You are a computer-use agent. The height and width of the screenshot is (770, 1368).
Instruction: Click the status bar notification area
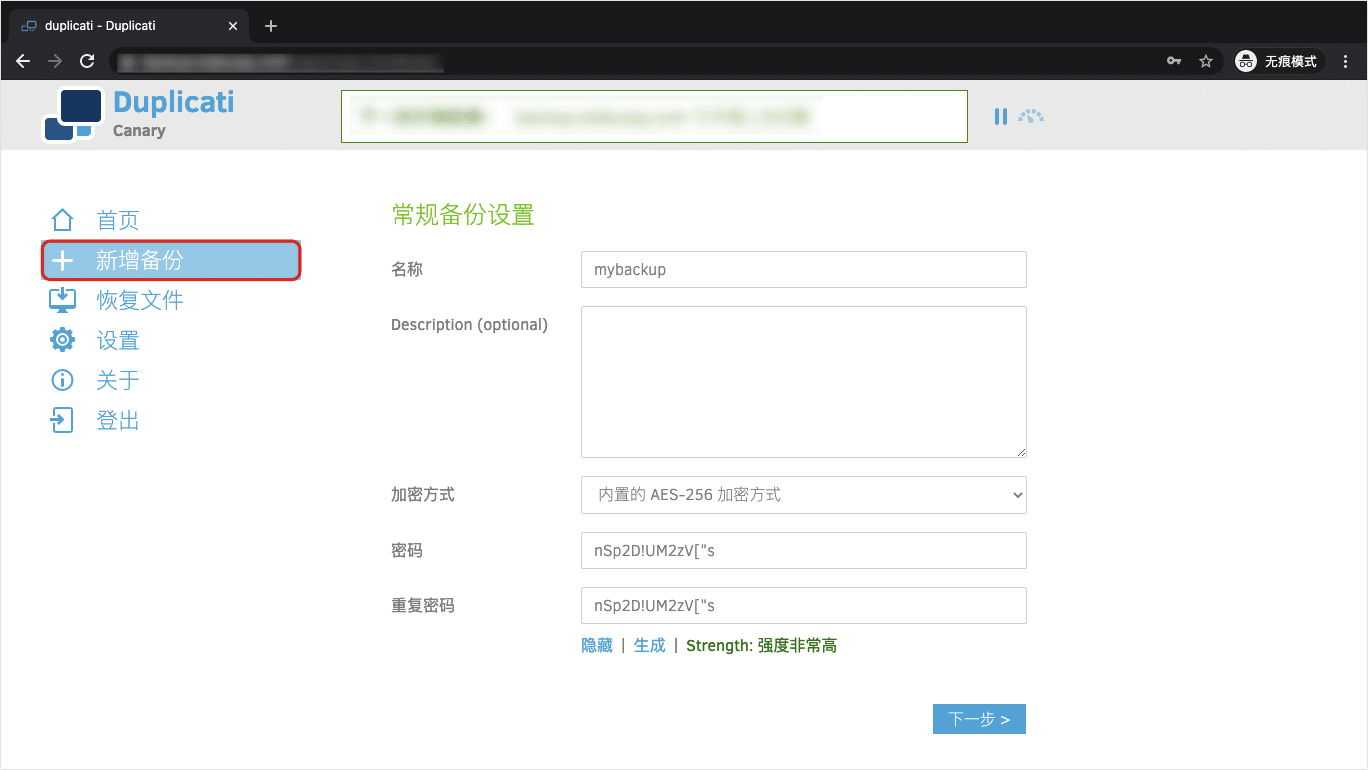[x=654, y=116]
